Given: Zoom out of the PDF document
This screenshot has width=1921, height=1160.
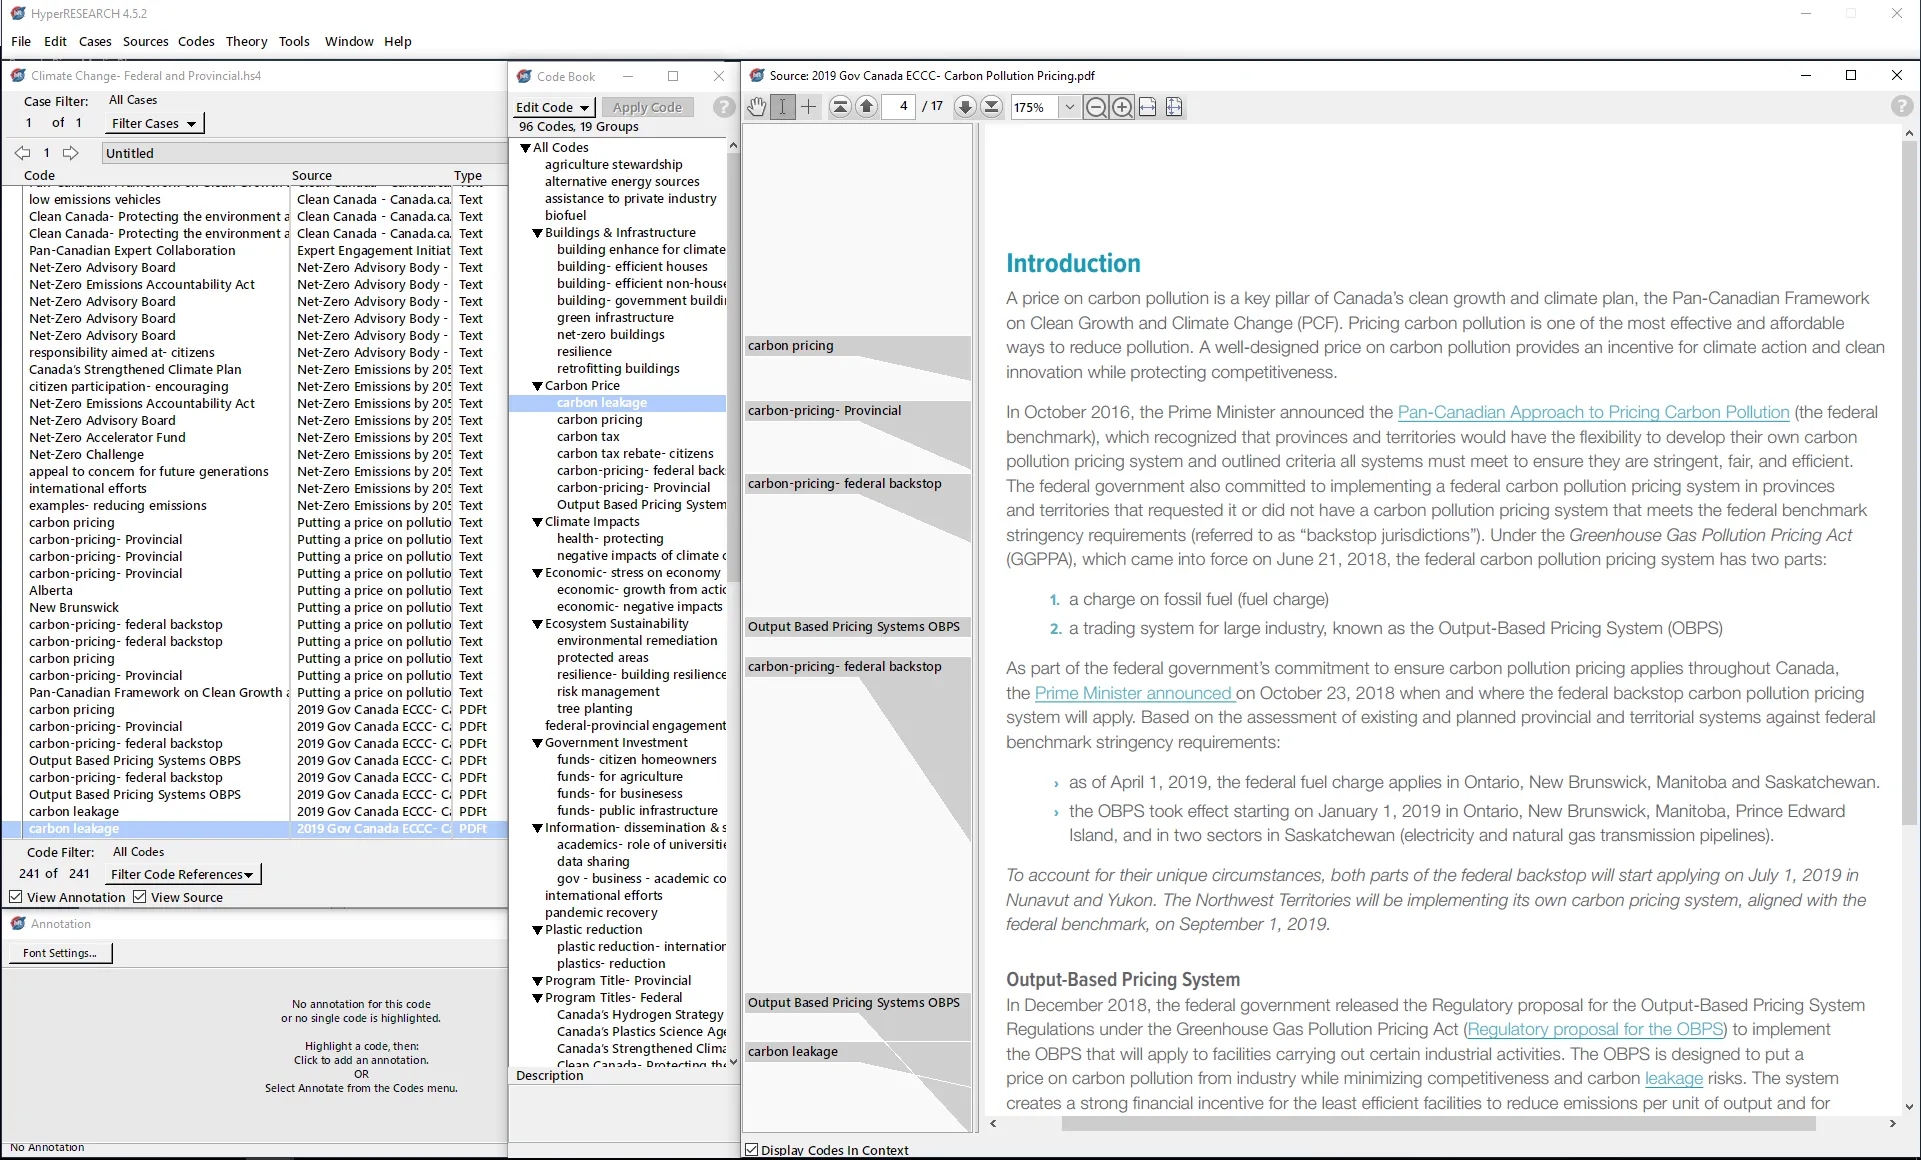Looking at the screenshot, I should pos(1095,107).
